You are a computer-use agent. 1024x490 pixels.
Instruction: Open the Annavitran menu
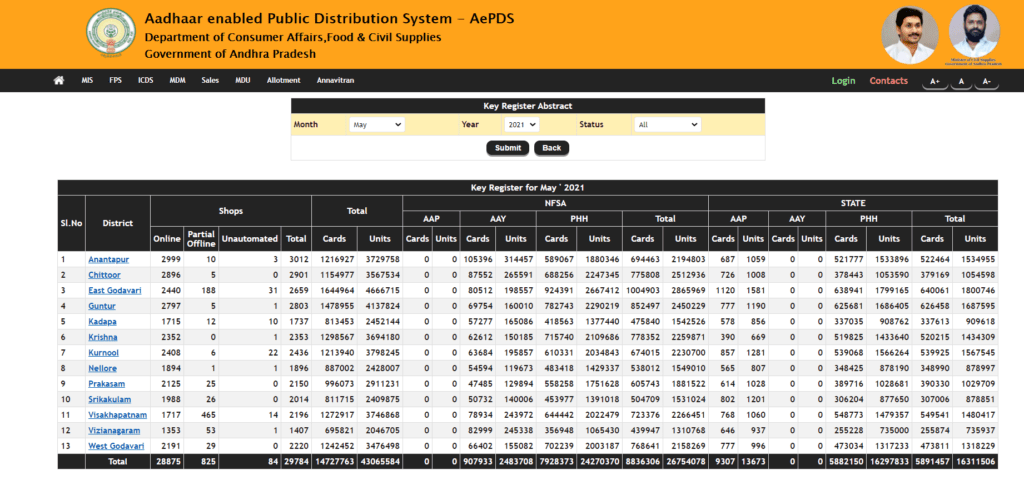coord(336,80)
